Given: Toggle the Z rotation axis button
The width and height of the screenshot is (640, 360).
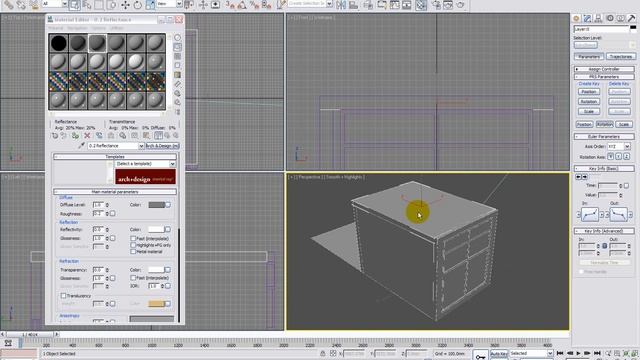Looking at the screenshot, I should point(626,157).
